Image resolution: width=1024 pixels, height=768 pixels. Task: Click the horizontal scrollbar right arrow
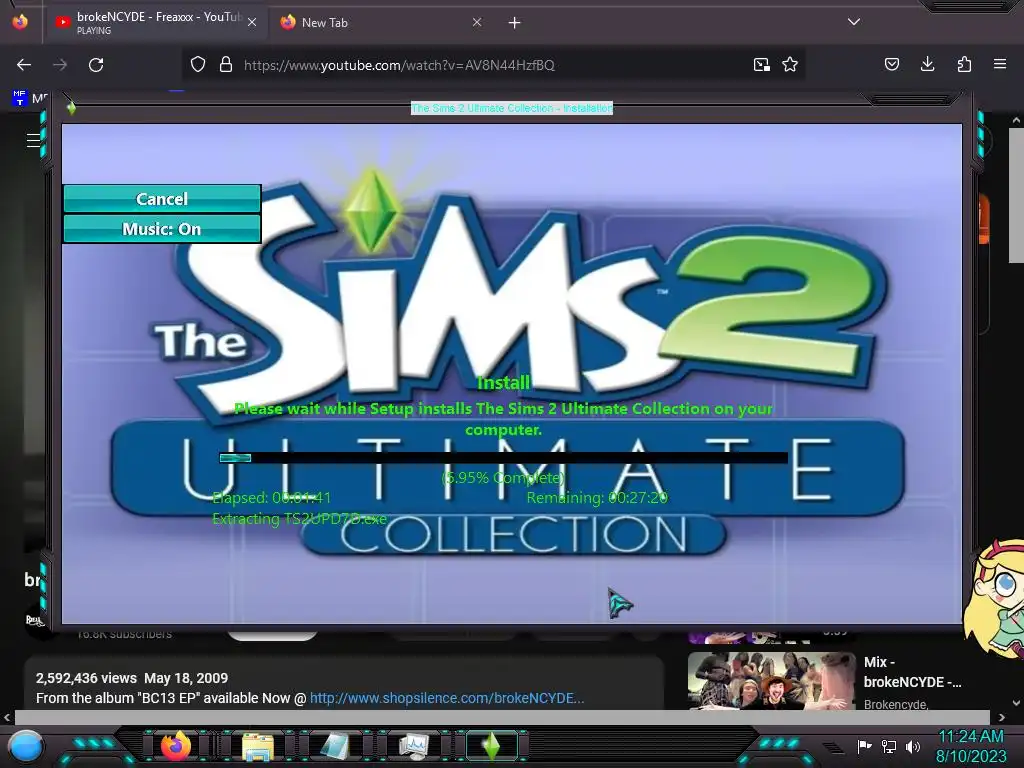(x=1001, y=718)
